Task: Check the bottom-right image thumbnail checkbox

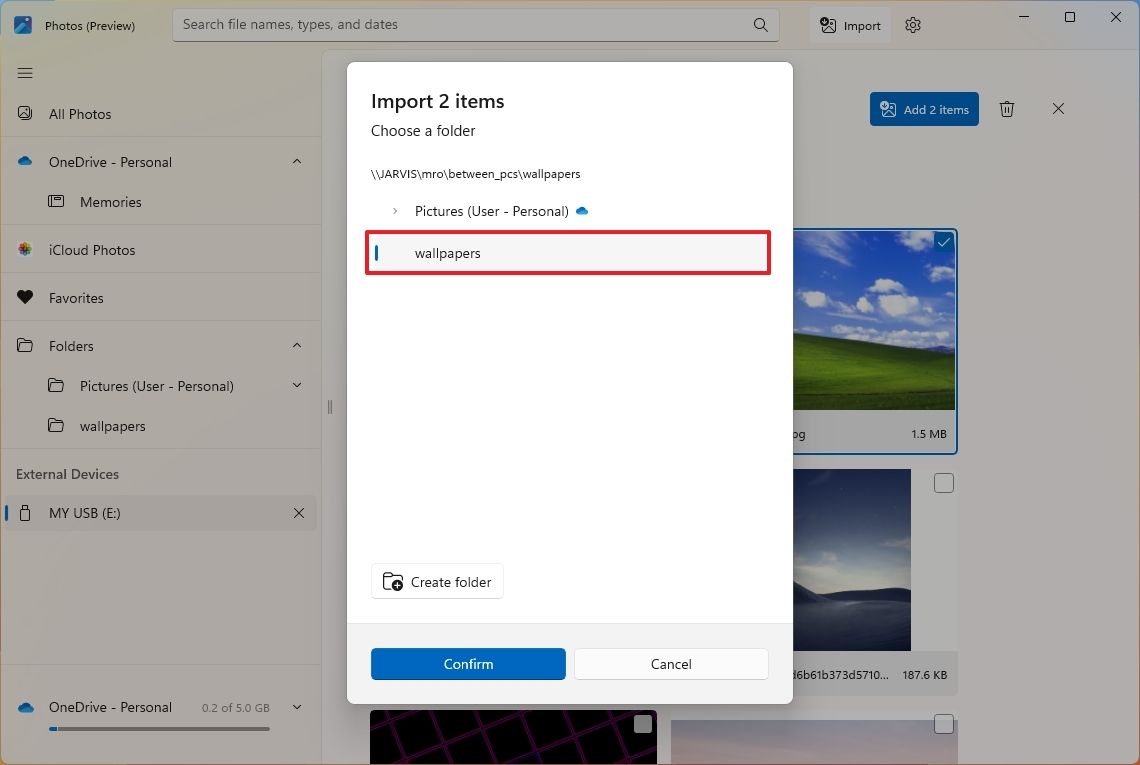Action: click(942, 723)
